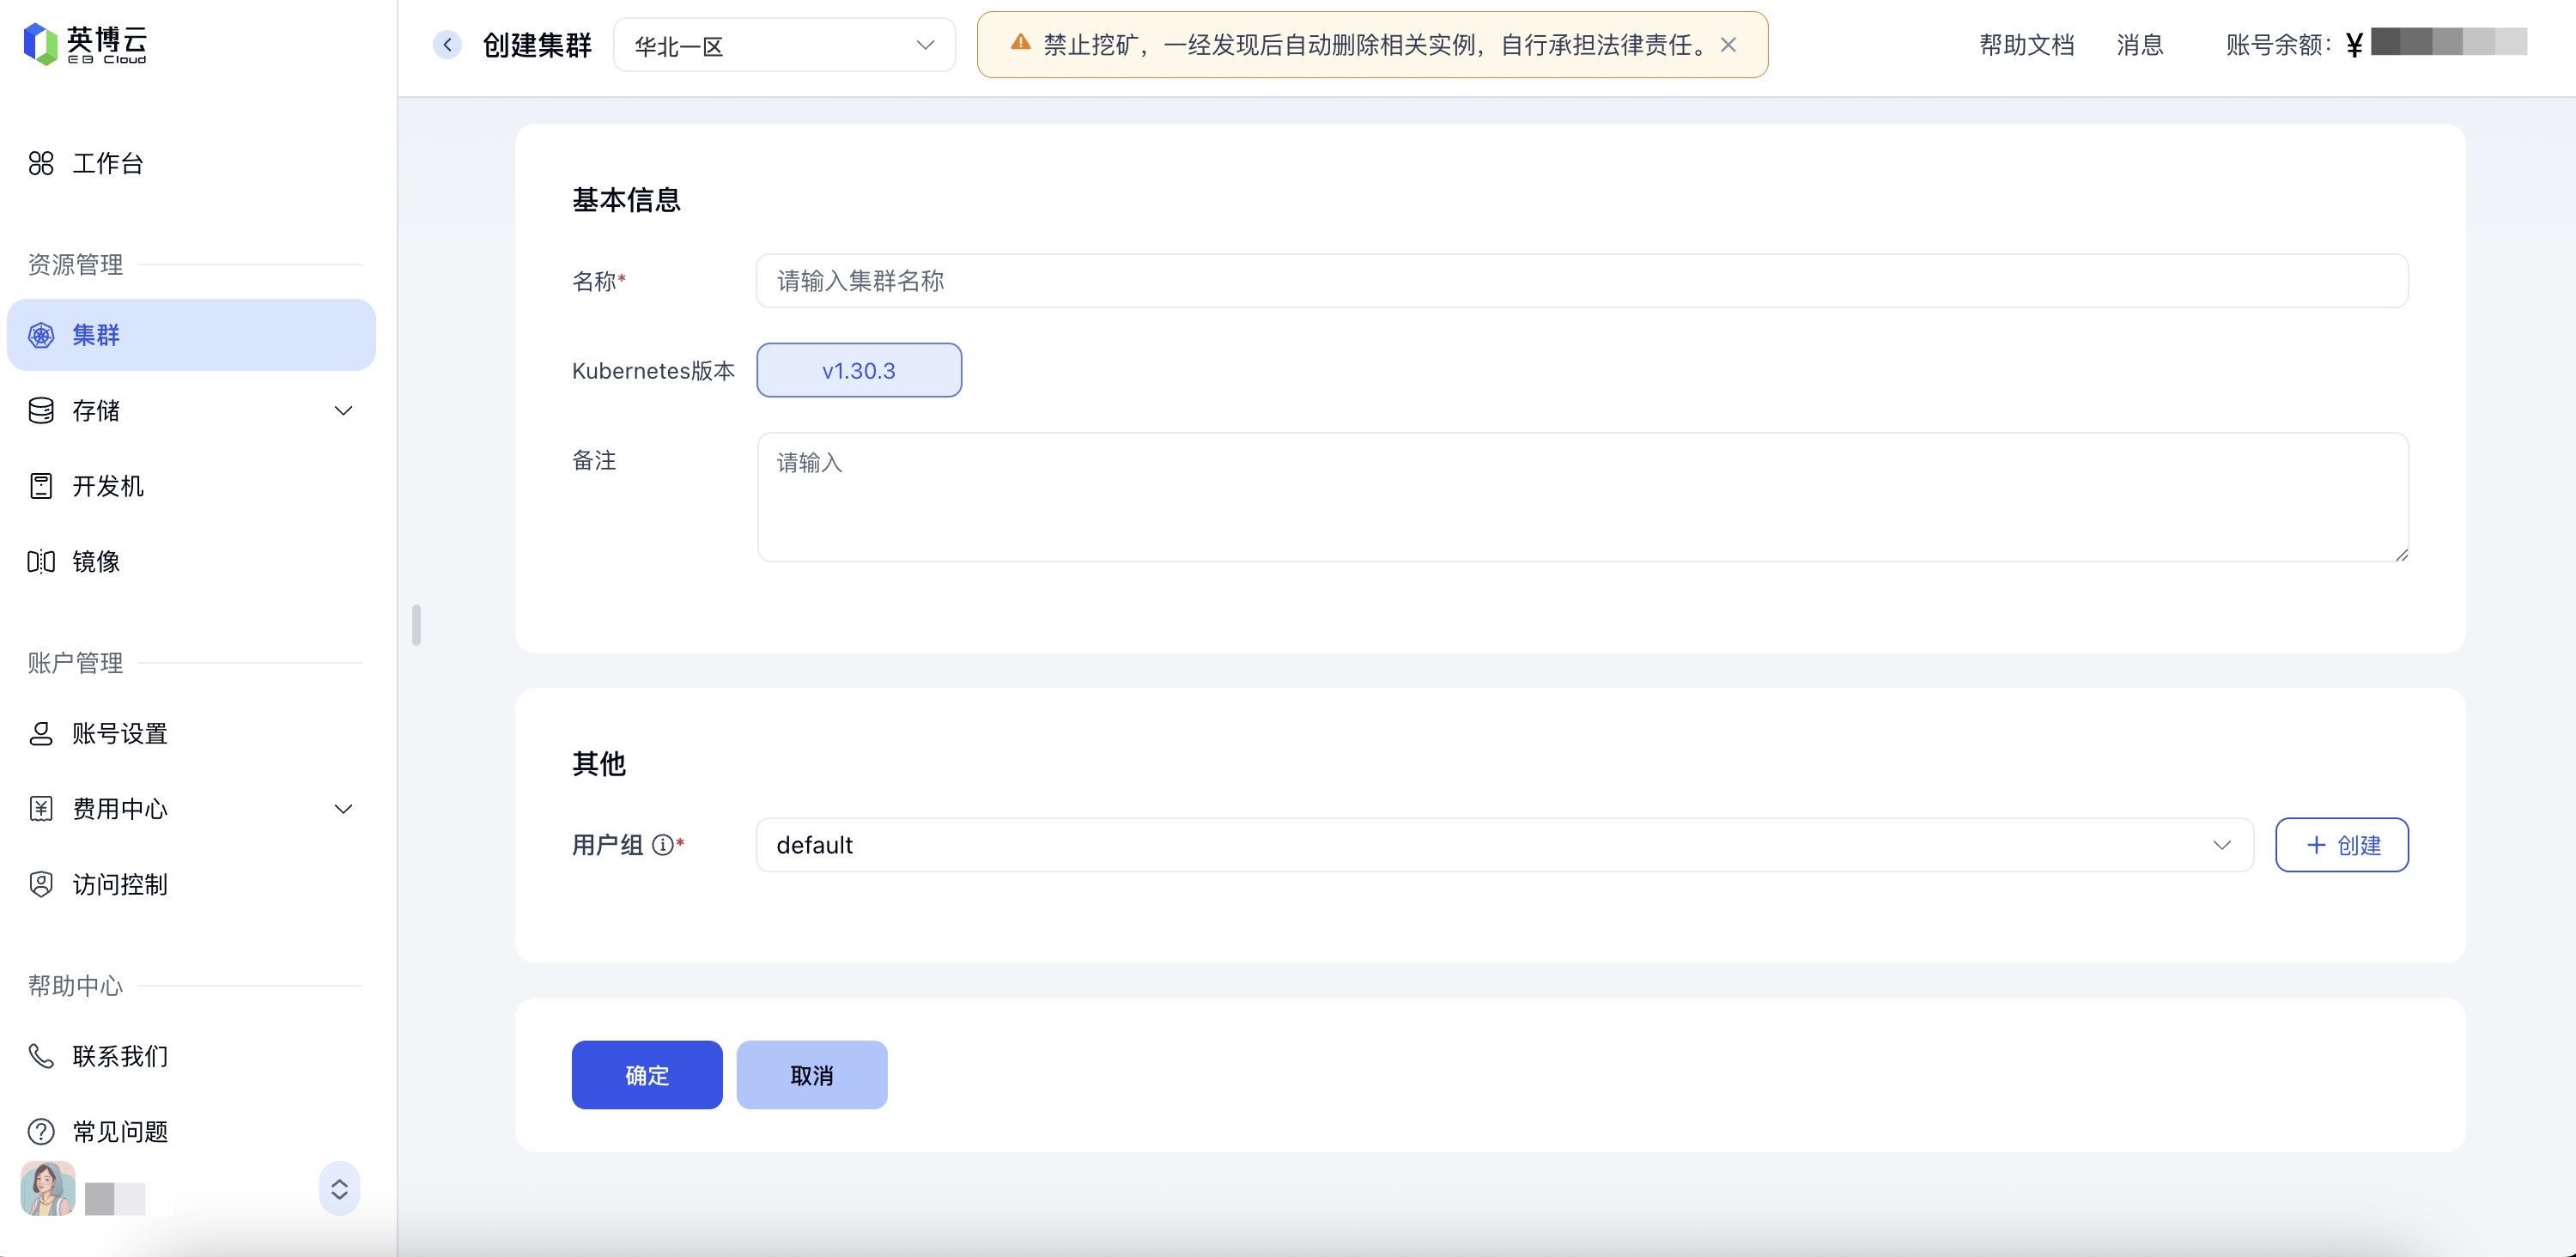
Task: Focus the 备注 remarks textarea
Action: [1582, 497]
